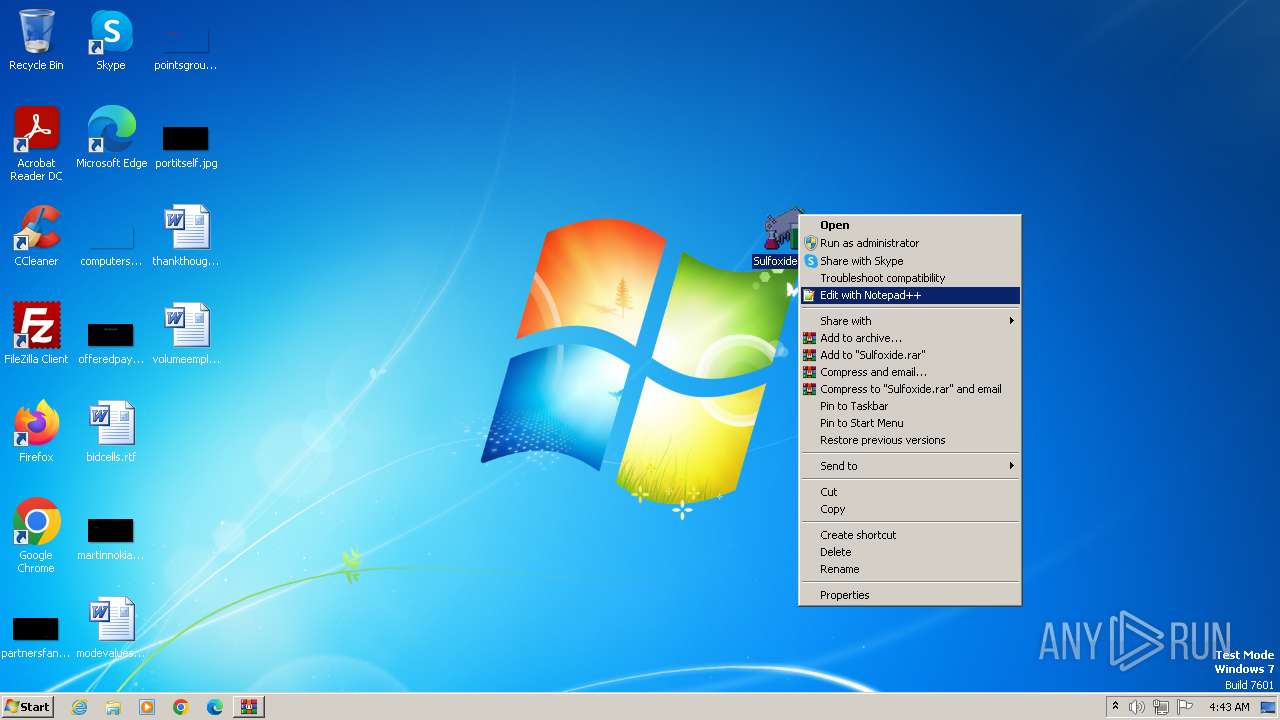Choose Pin to Start Menu
The height and width of the screenshot is (720, 1280).
click(x=910, y=423)
